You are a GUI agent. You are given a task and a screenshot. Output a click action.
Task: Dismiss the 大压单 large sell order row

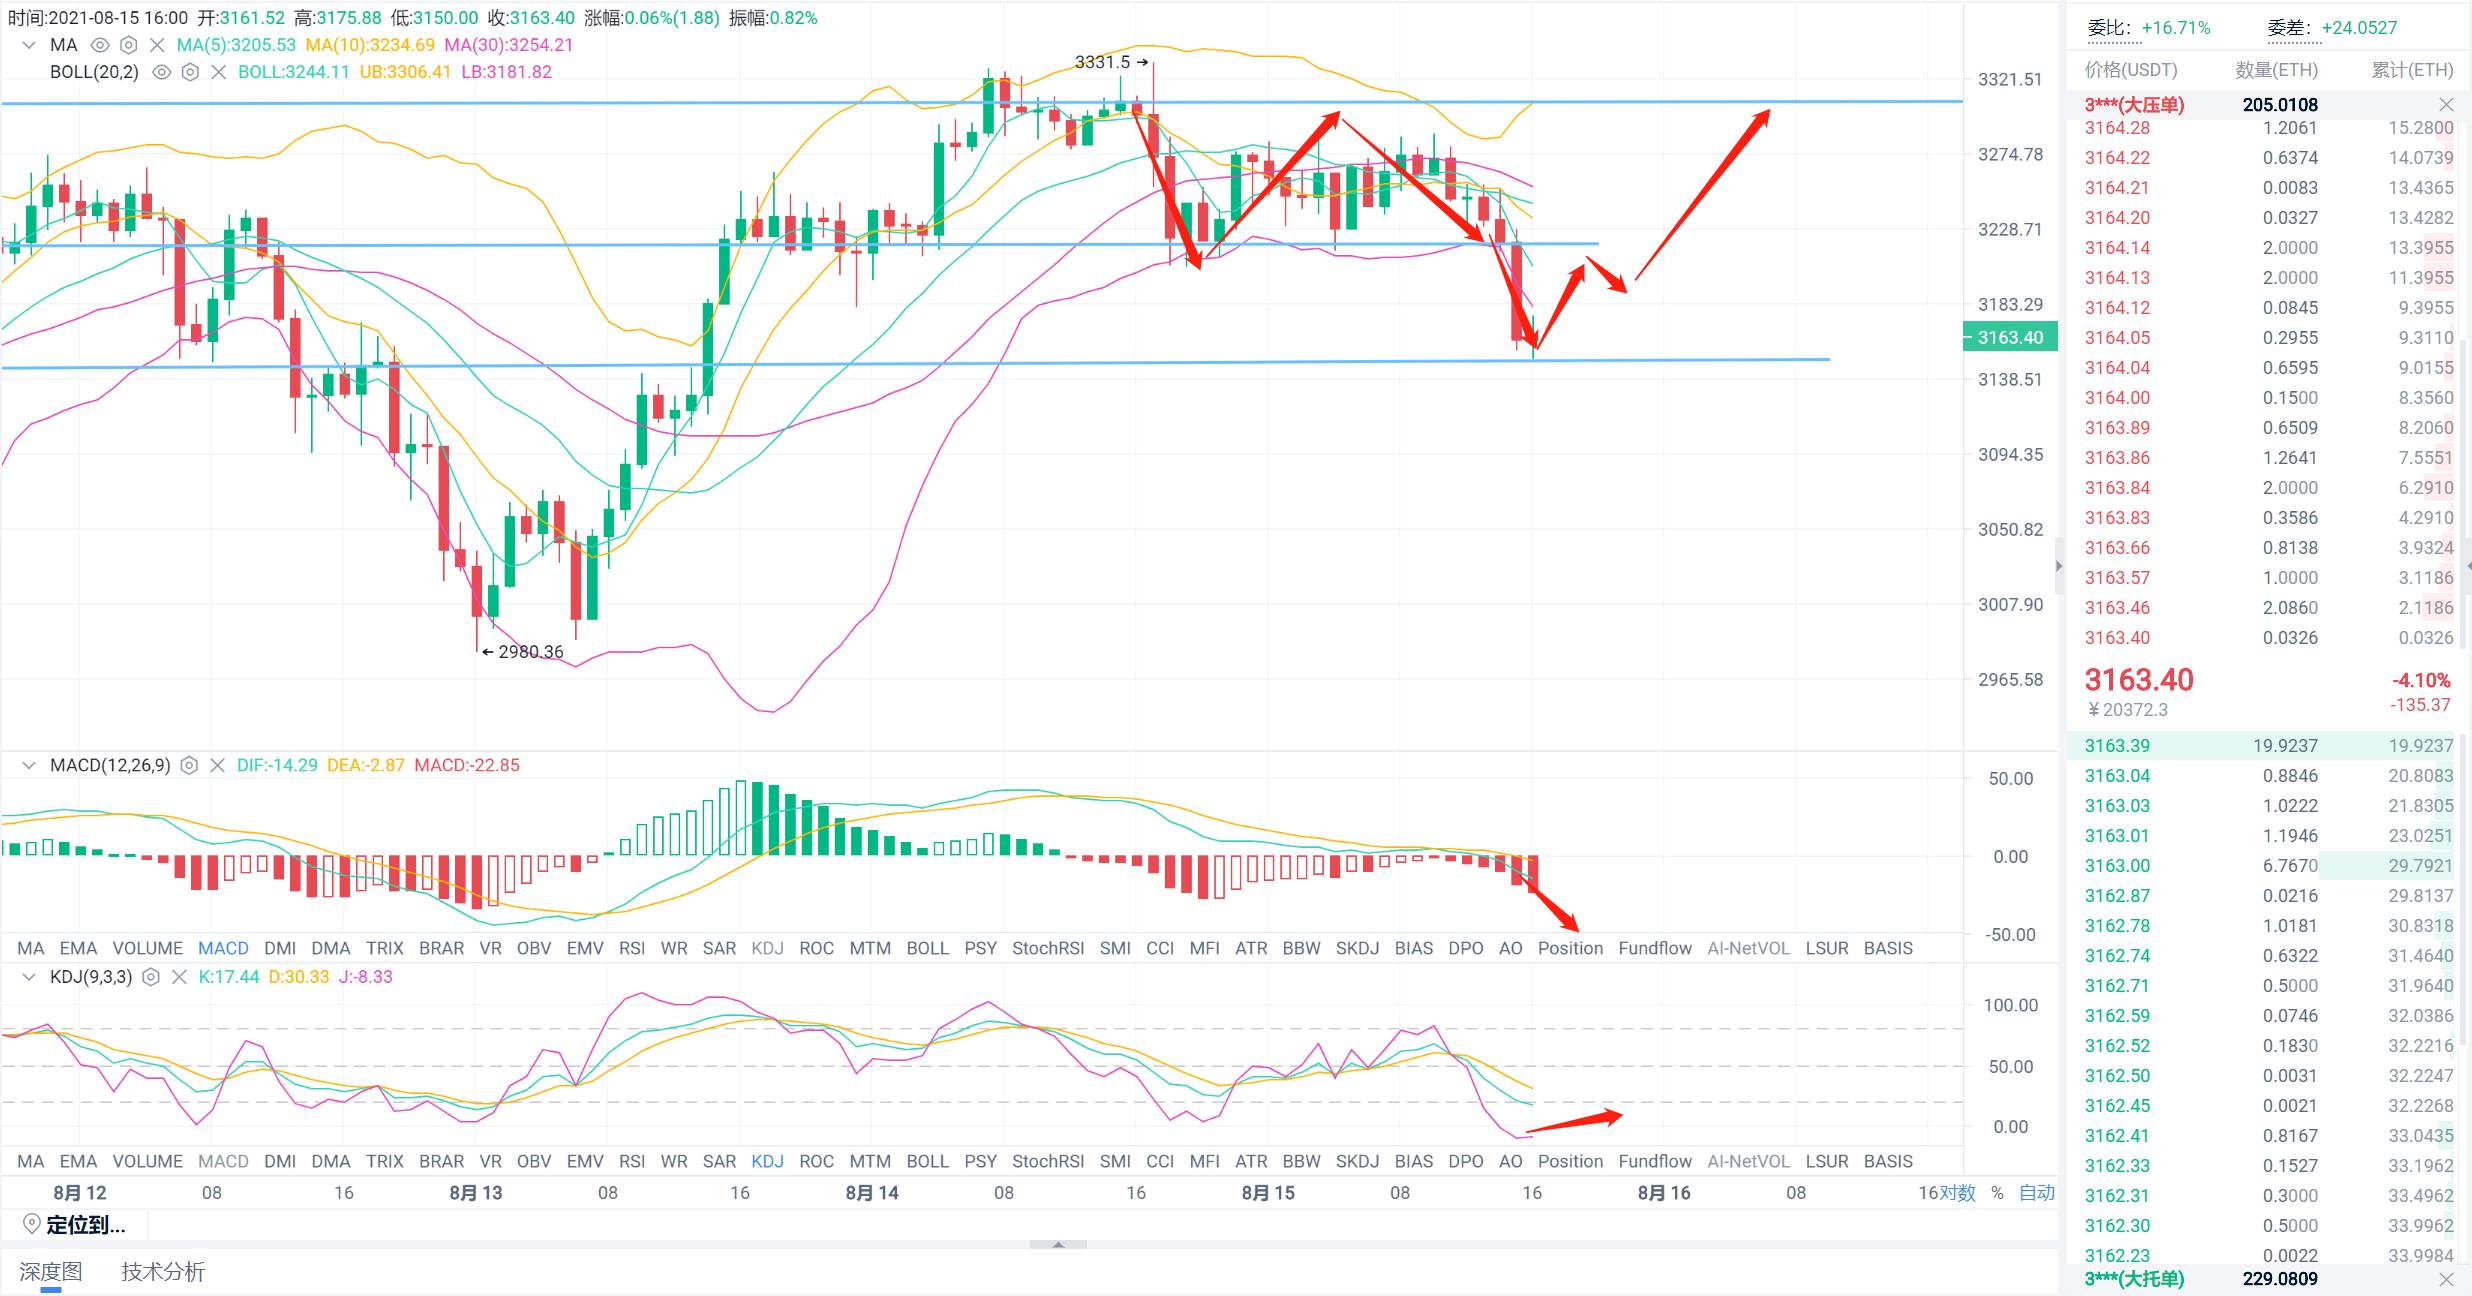click(x=2446, y=105)
